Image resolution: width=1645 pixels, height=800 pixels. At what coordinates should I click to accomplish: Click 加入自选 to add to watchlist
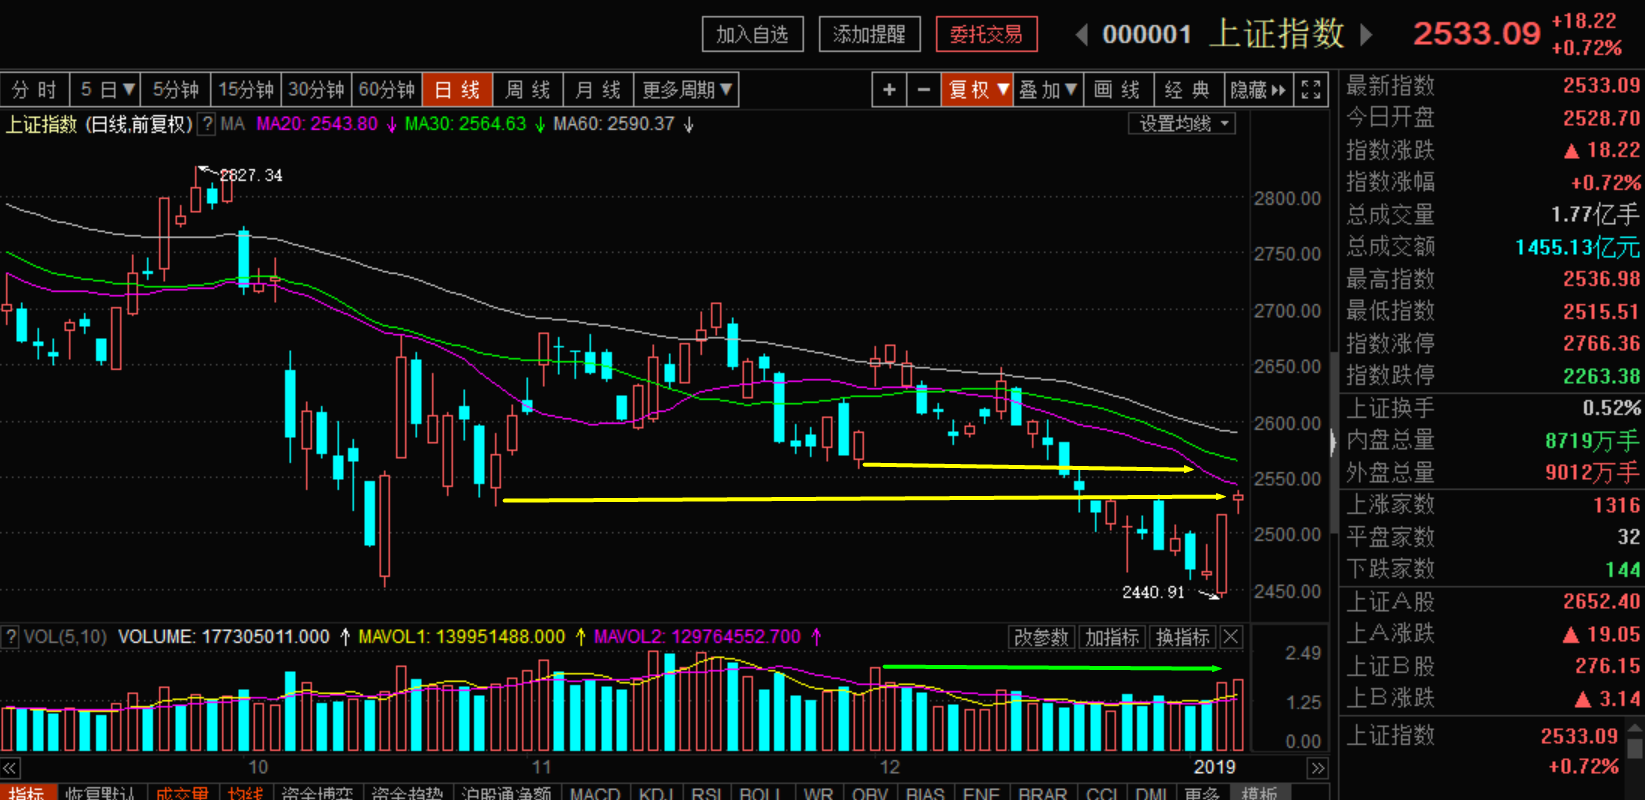tap(752, 35)
